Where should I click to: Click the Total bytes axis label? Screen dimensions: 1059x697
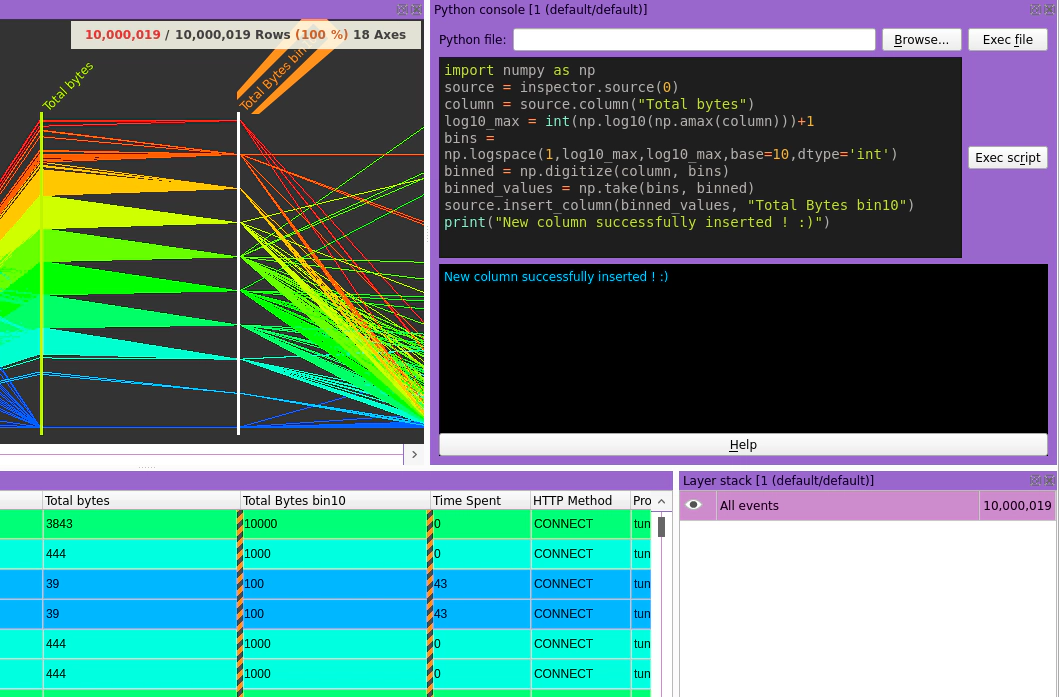66,85
